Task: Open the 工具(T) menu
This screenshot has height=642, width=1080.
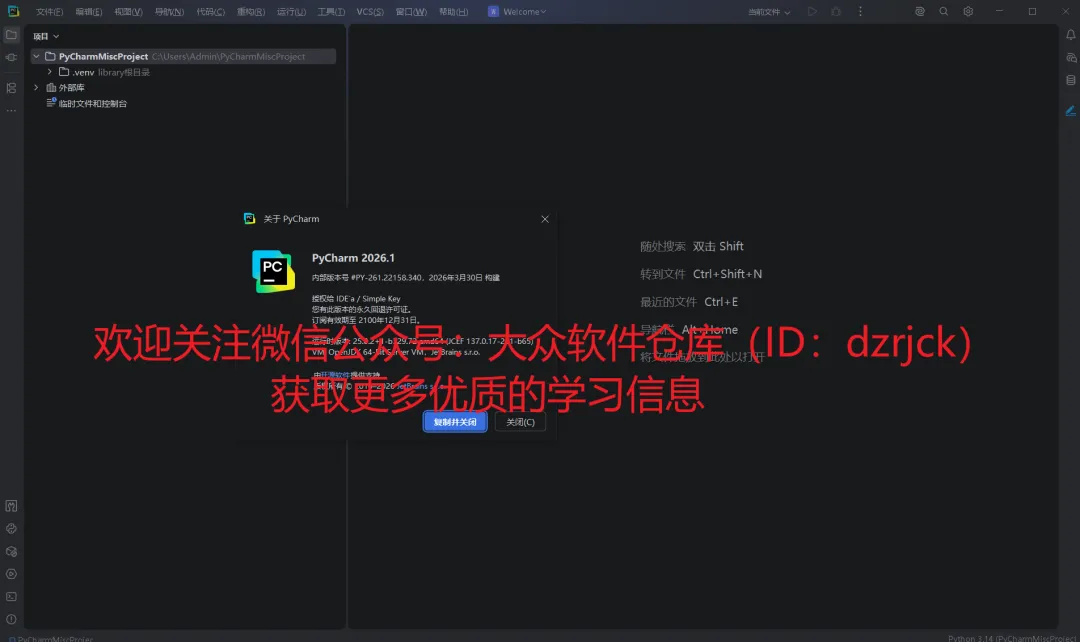Action: pos(331,12)
